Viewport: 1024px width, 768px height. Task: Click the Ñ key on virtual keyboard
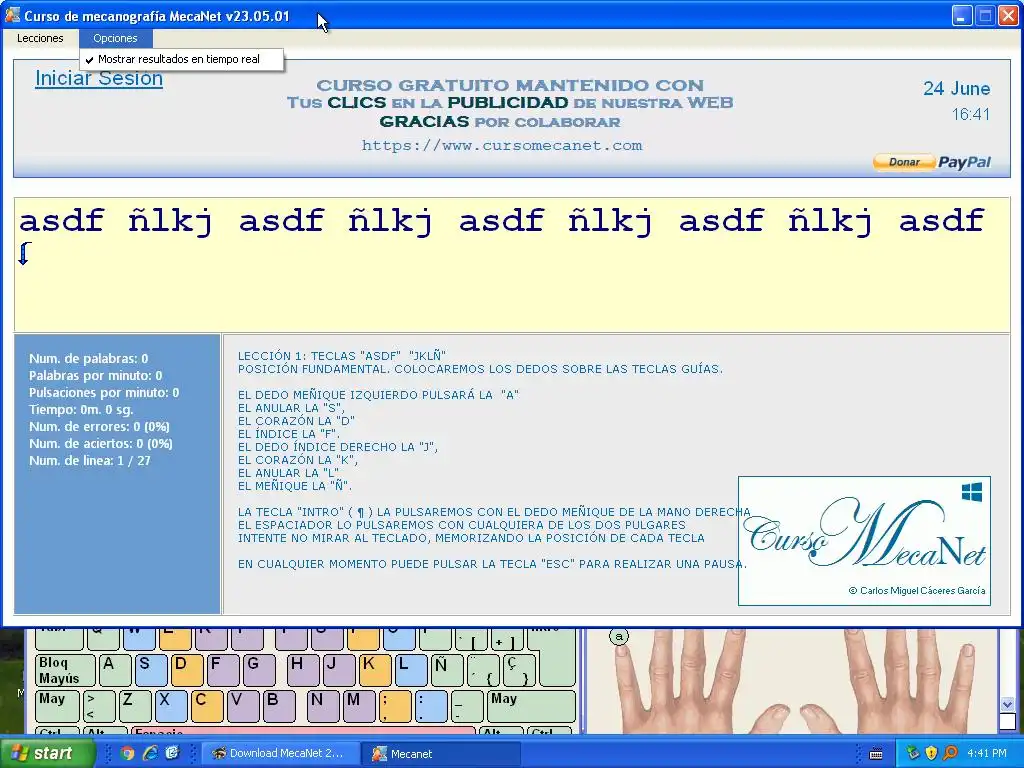447,670
